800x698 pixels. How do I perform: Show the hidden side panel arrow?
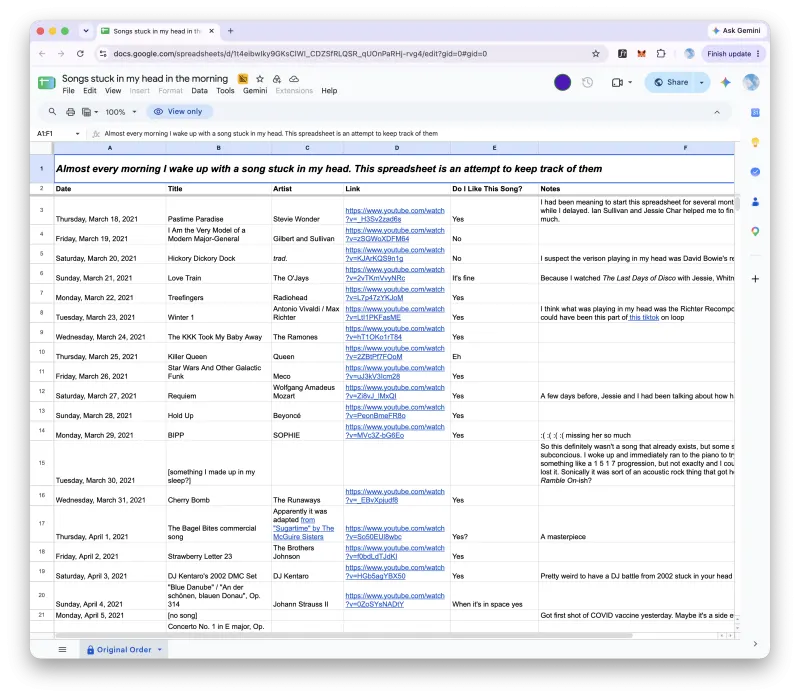[755, 644]
